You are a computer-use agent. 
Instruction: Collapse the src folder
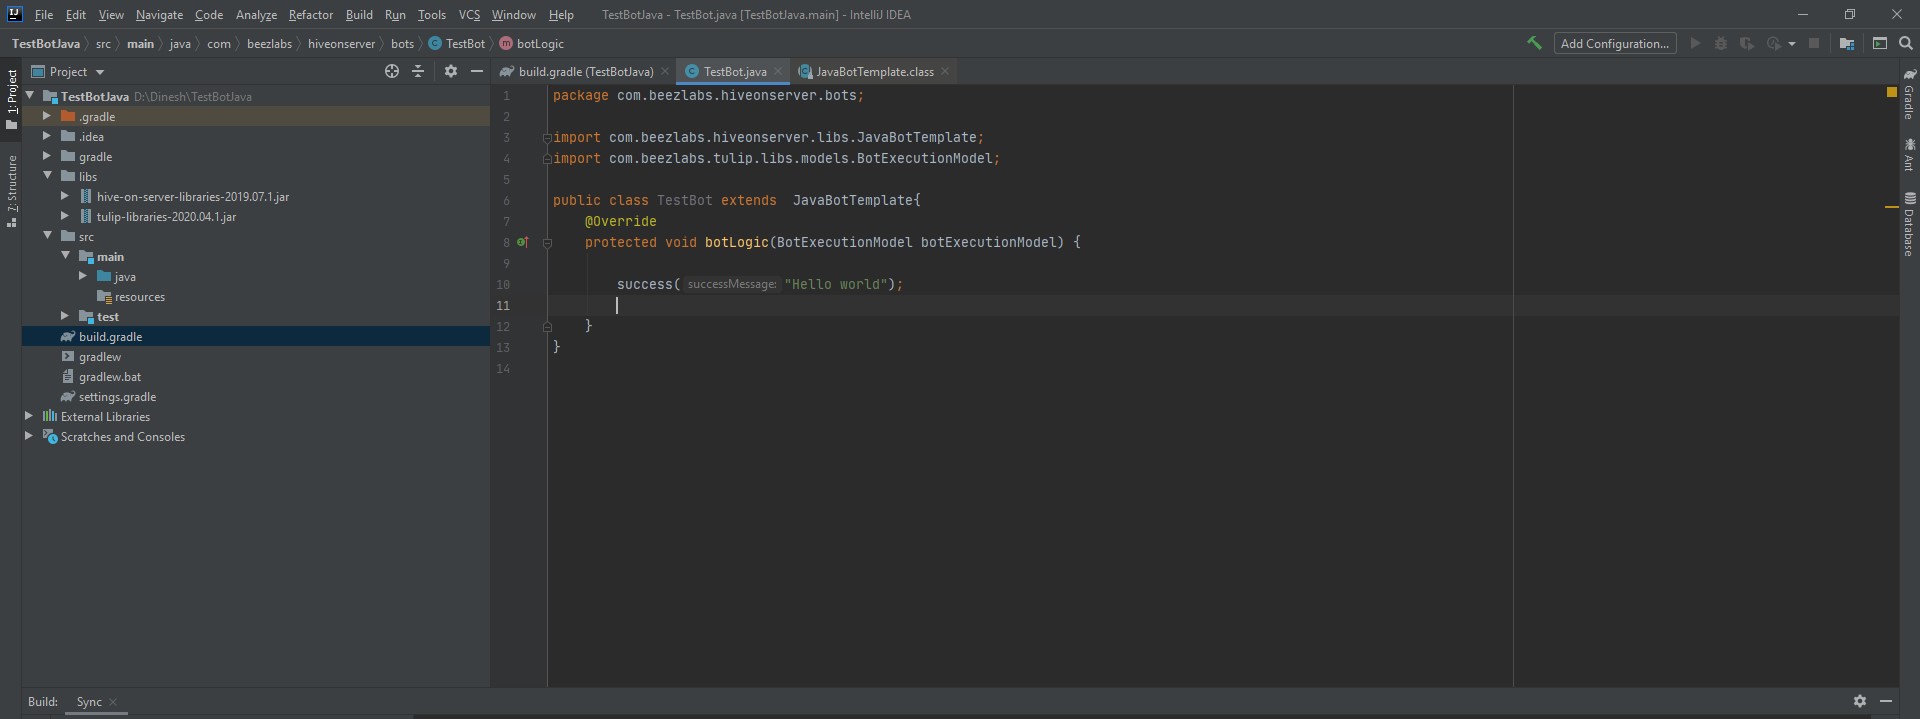tap(47, 236)
